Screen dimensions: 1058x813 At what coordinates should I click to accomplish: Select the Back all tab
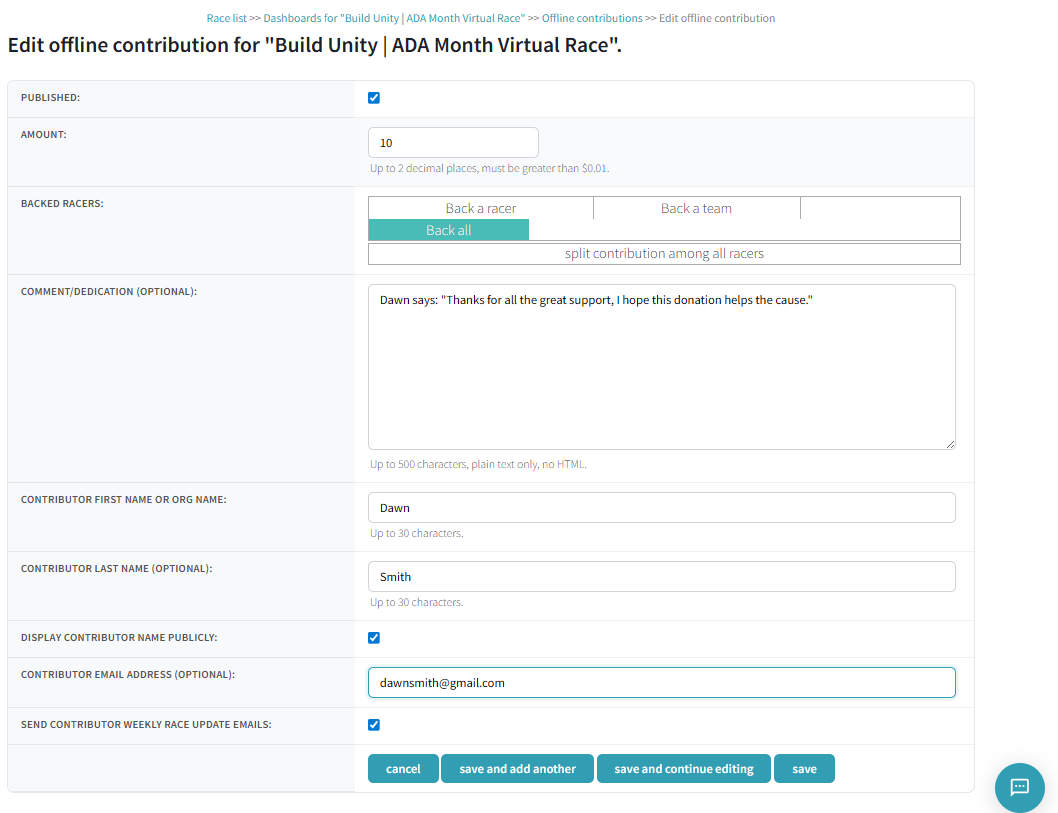click(448, 229)
